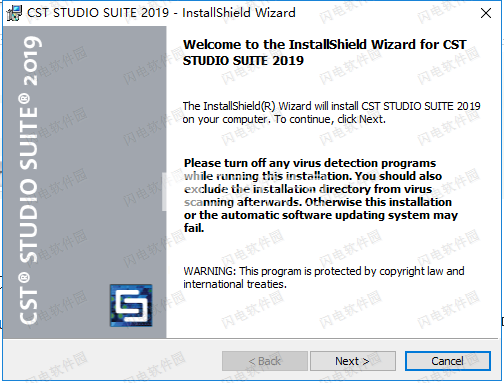Click empty button bar area left of Back
This screenshot has height=383, width=504.
tap(112, 361)
